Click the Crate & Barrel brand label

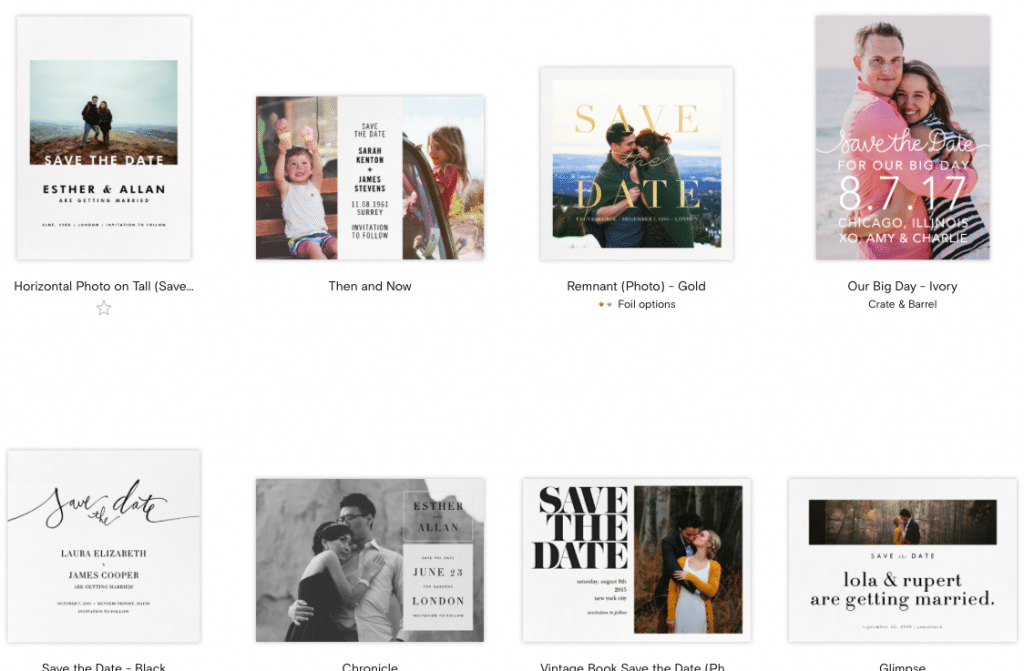click(902, 304)
